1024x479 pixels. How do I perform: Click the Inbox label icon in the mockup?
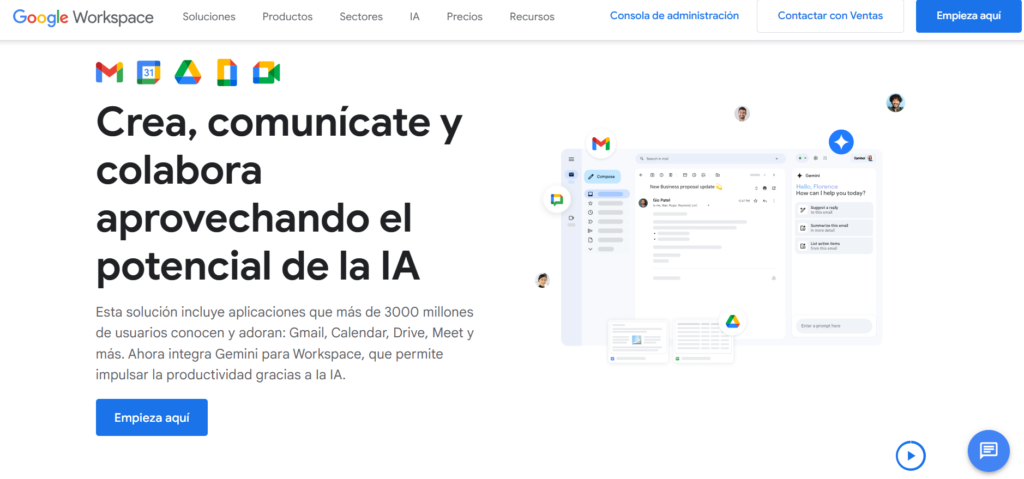click(x=590, y=194)
